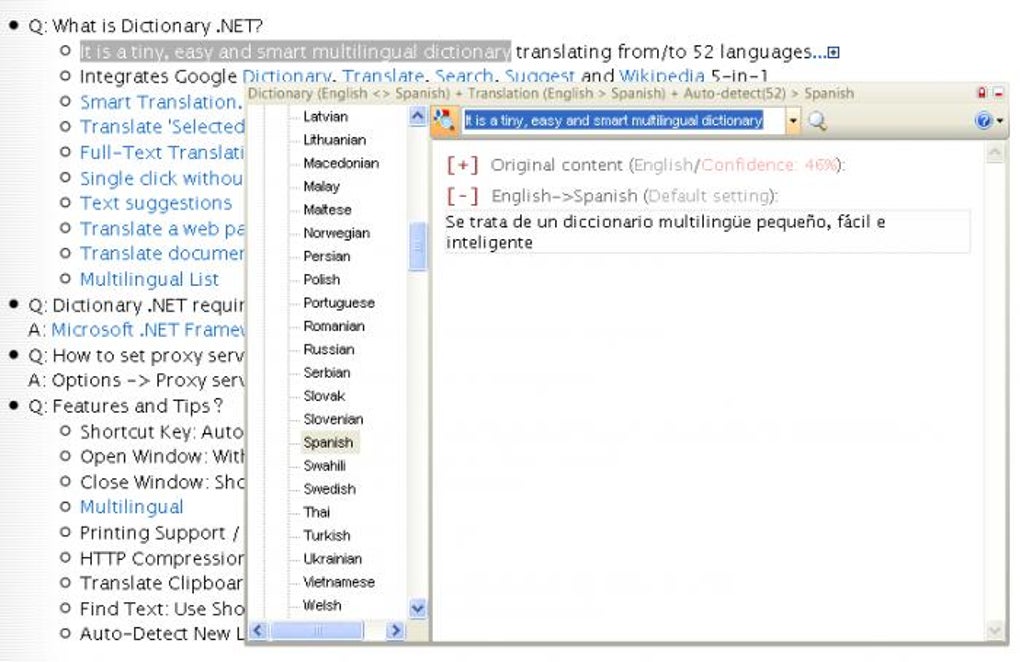This screenshot has height=662, width=1020.
Task: Click the expand icon after 52 languages
Action: click(x=833, y=53)
